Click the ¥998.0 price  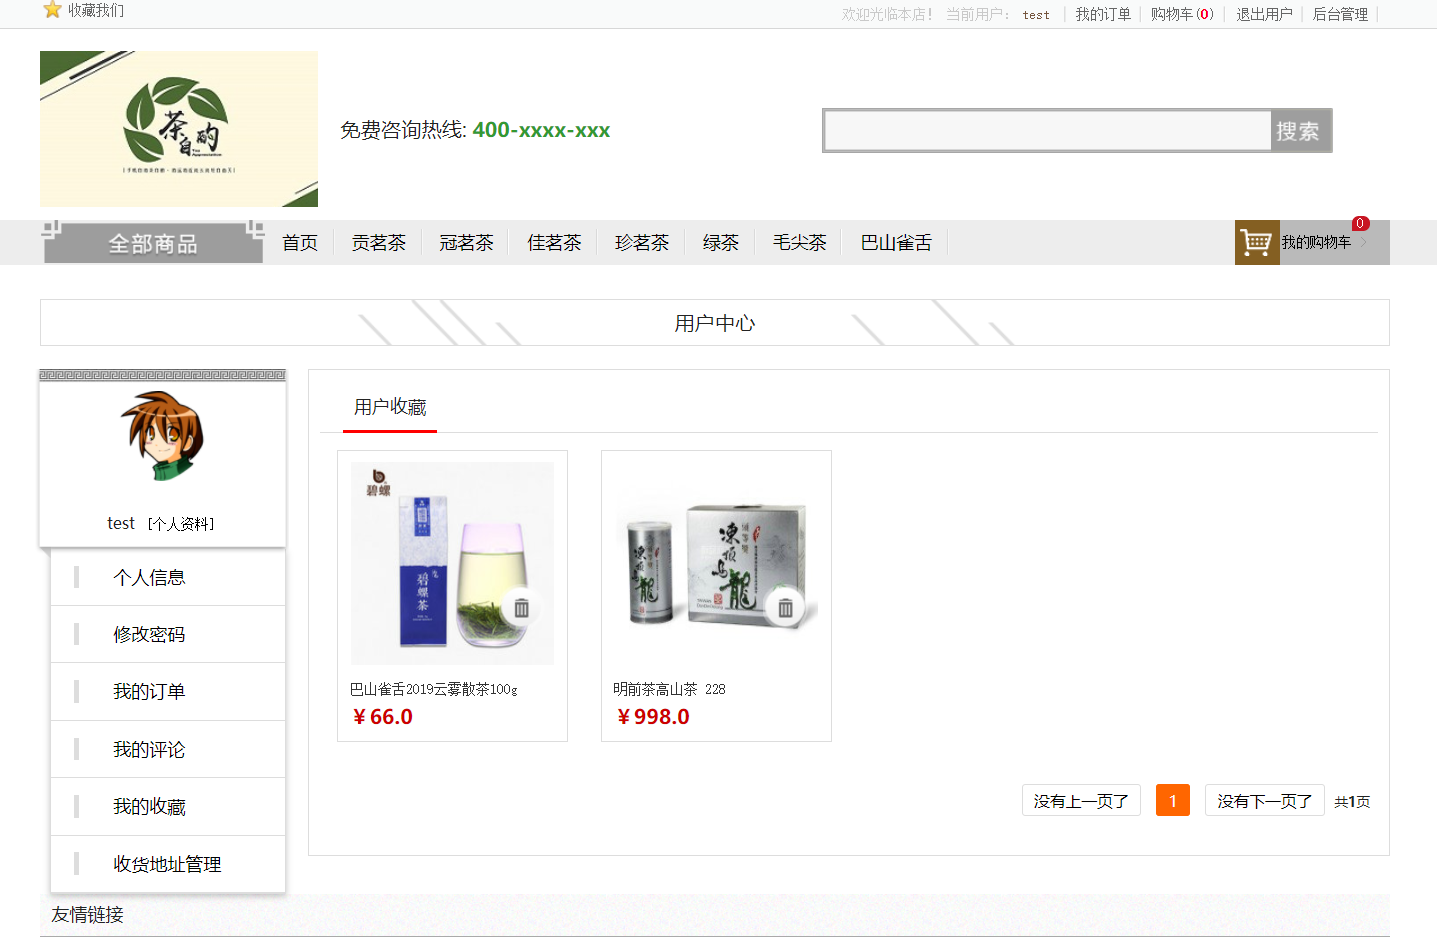click(653, 716)
